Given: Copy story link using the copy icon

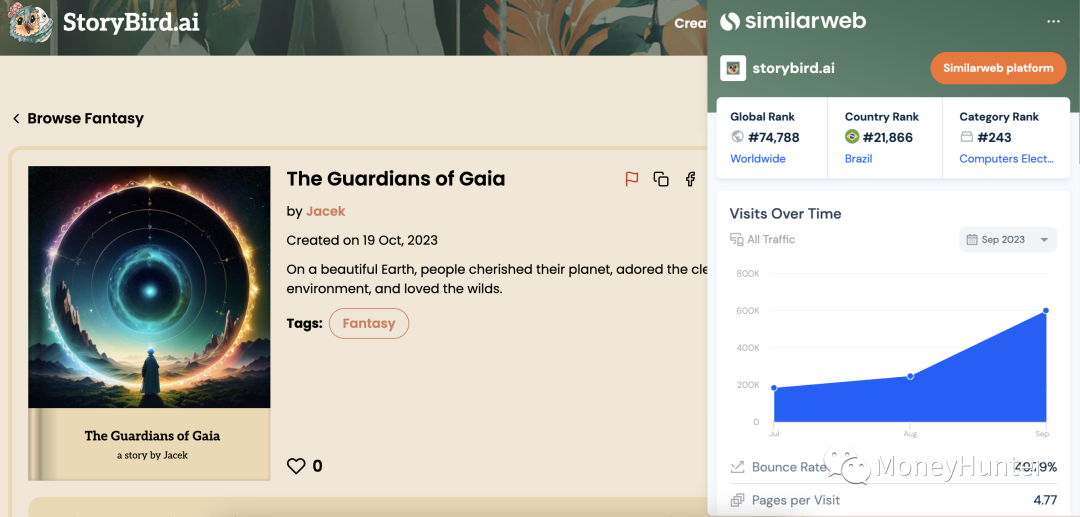Looking at the screenshot, I should [661, 179].
